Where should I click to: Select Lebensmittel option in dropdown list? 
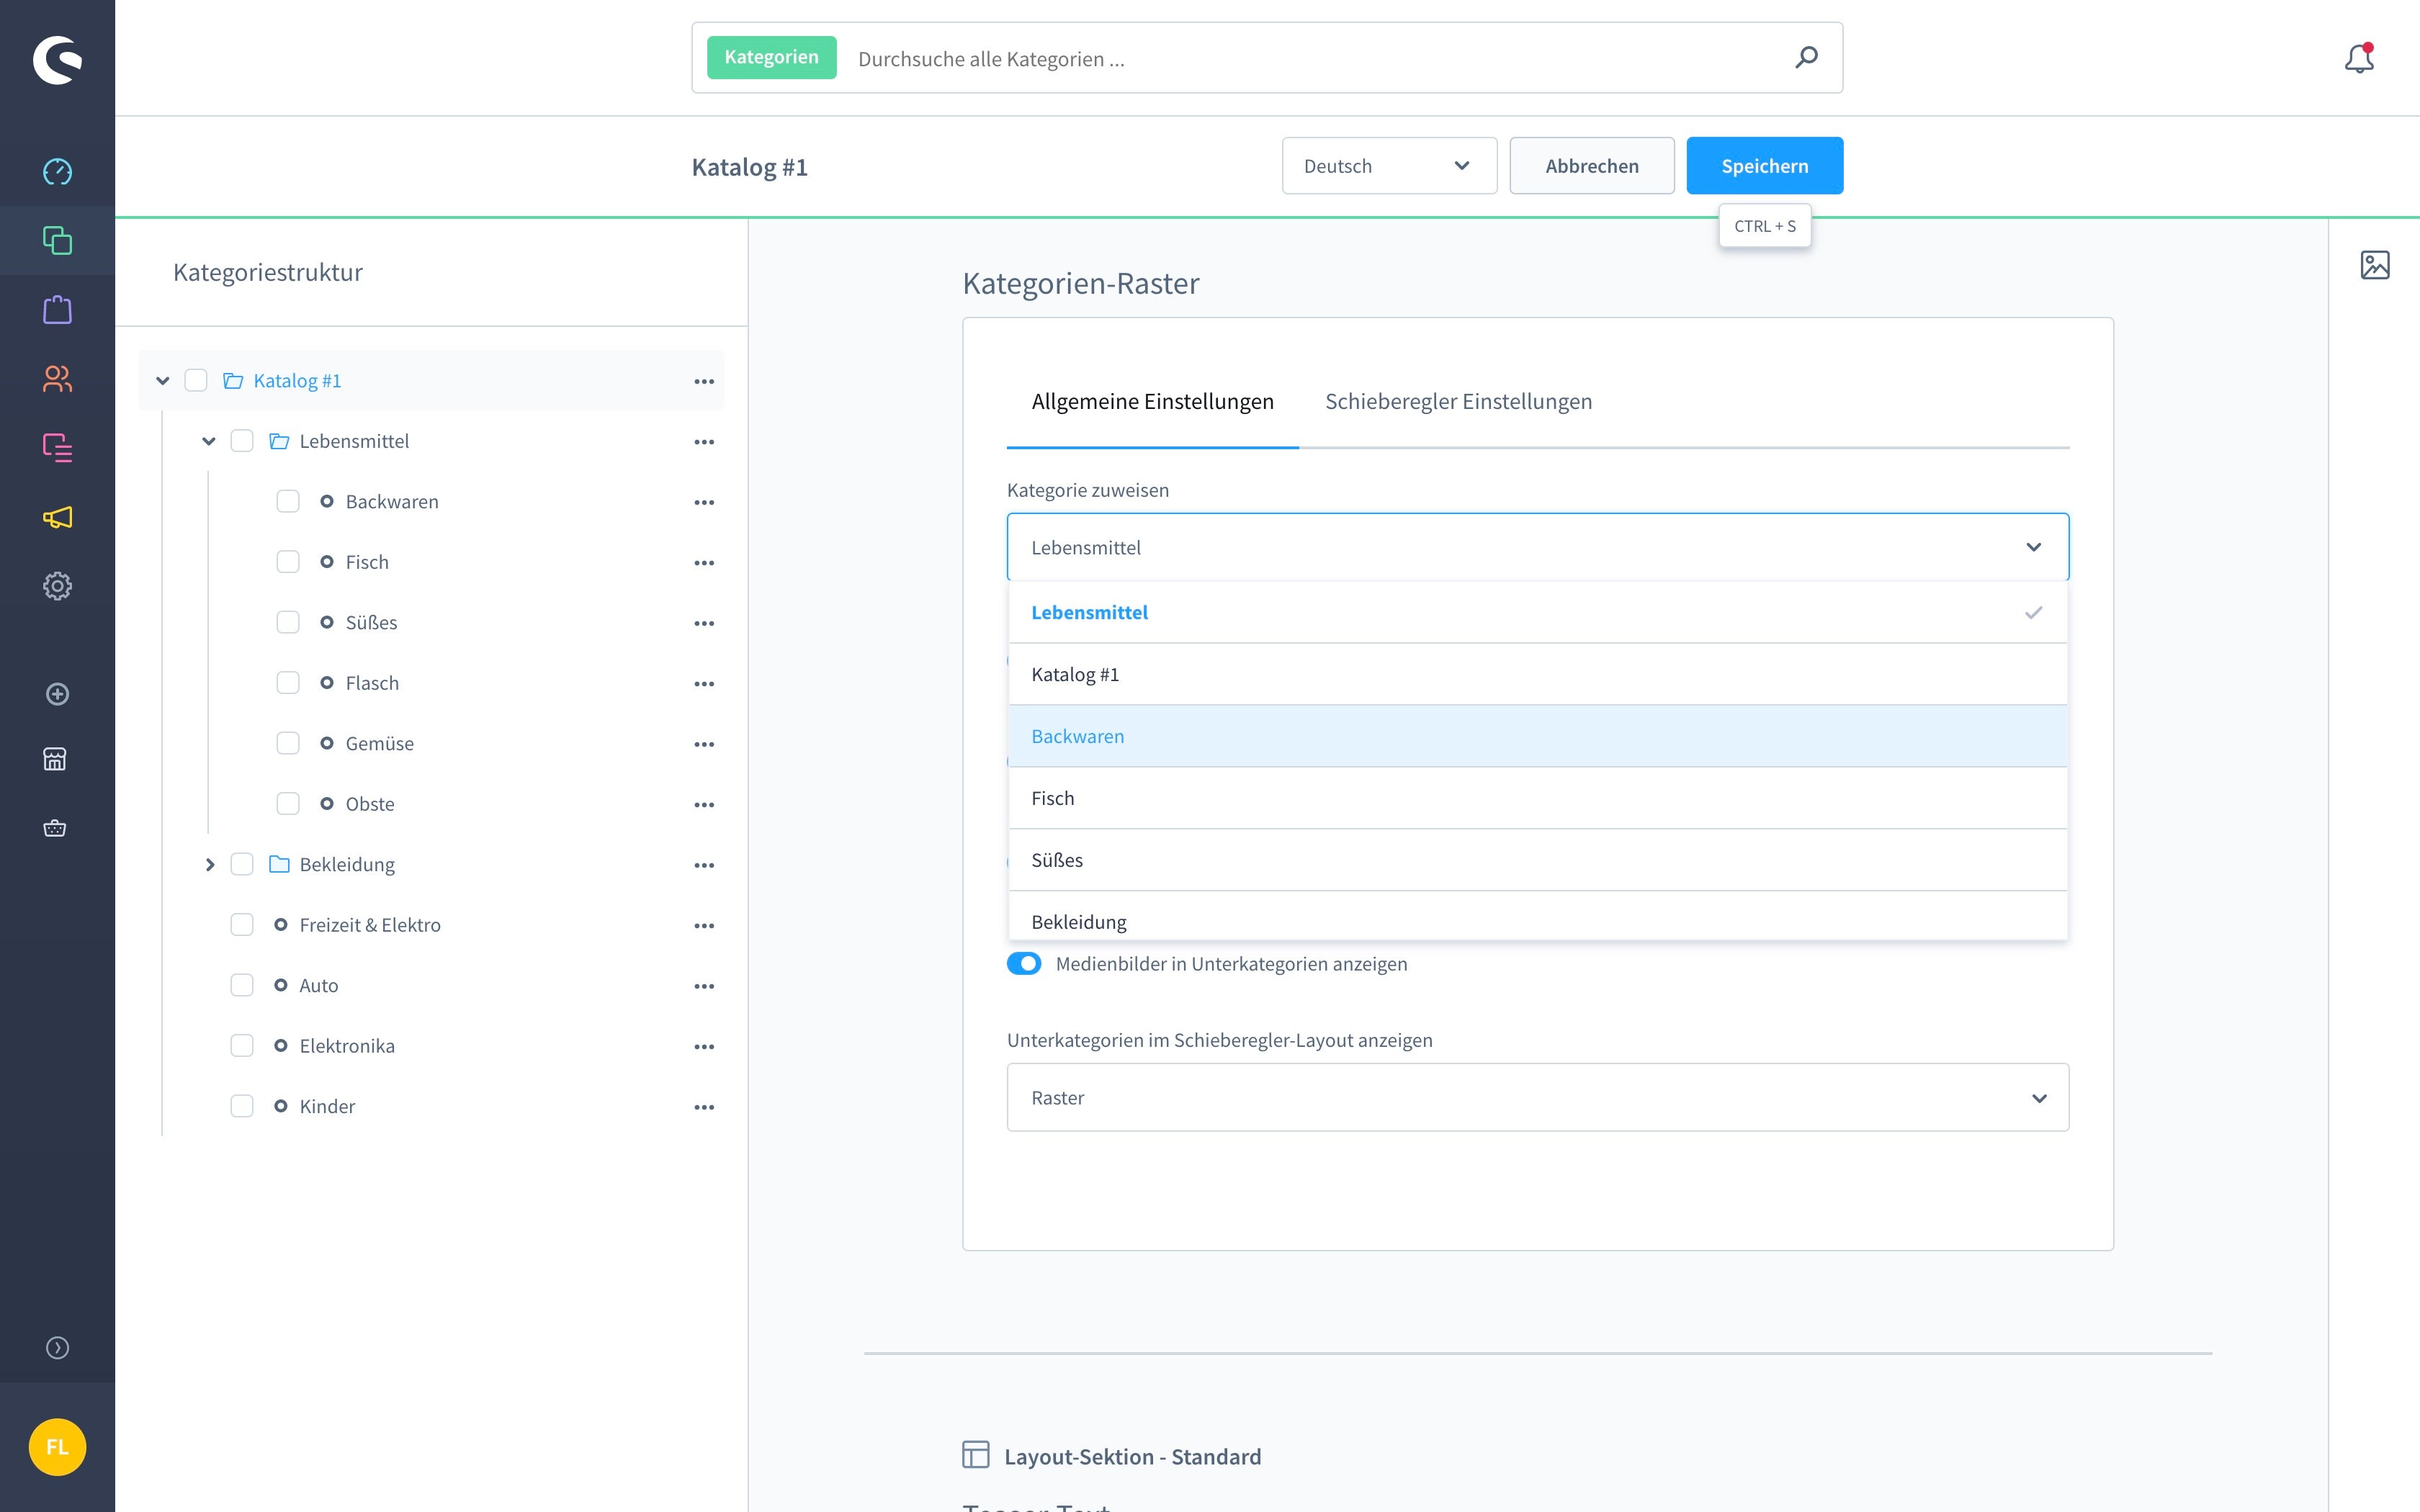1538,612
